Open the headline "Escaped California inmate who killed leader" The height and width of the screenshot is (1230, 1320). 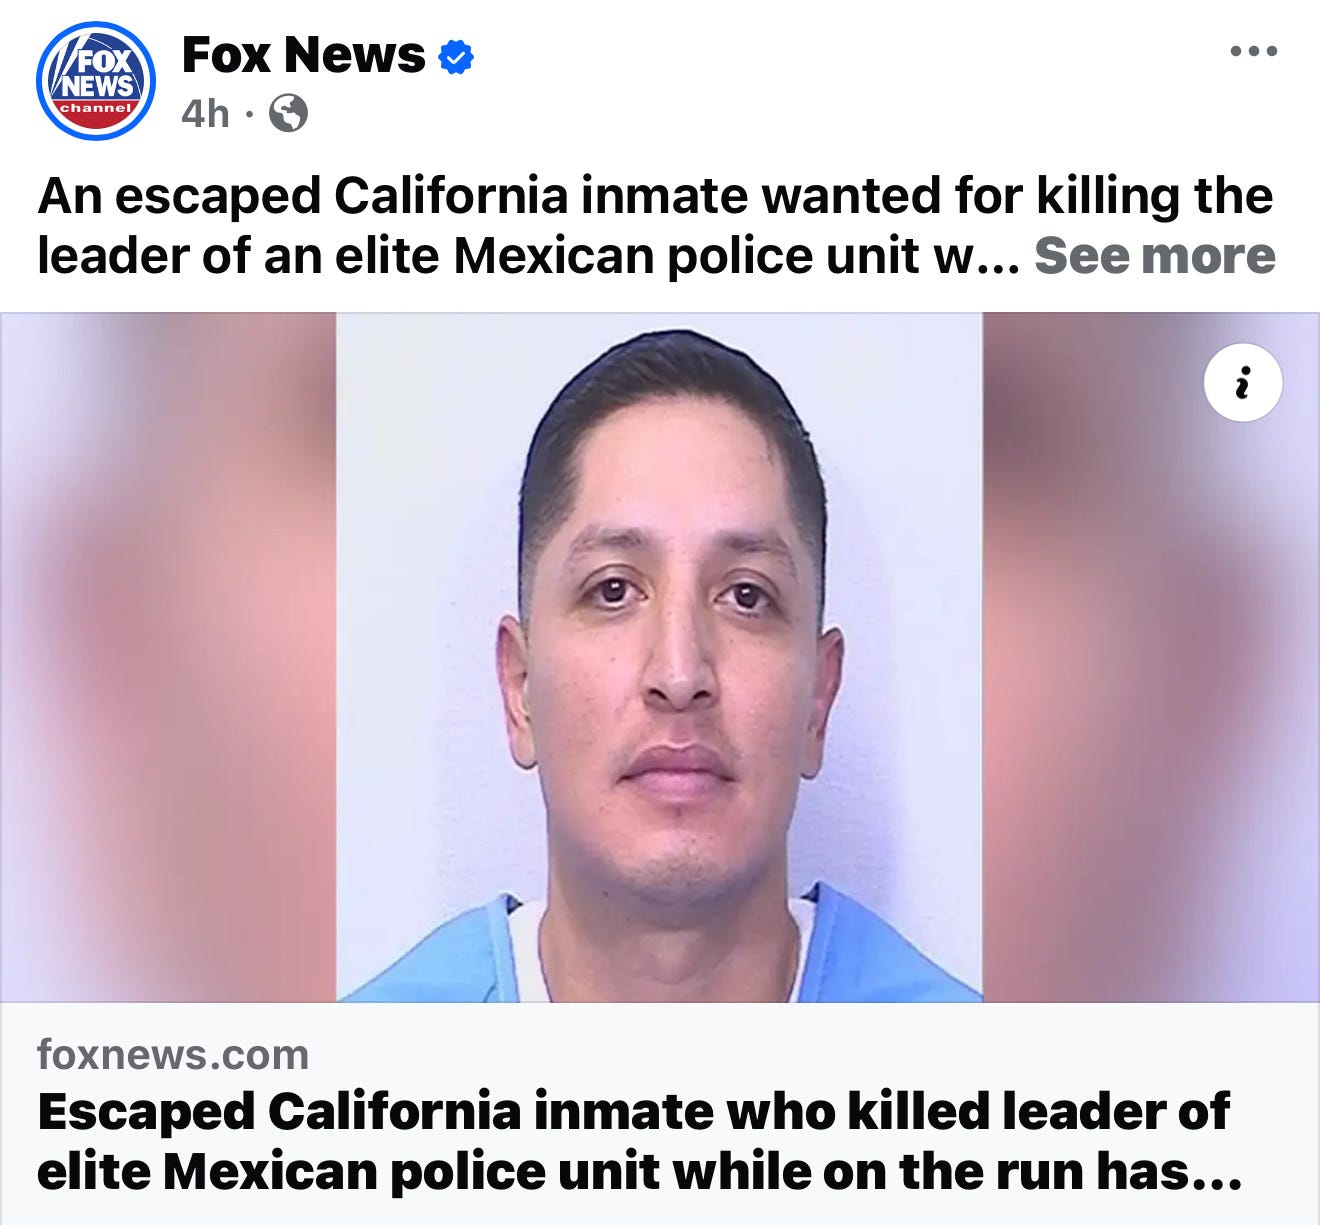tap(633, 1112)
